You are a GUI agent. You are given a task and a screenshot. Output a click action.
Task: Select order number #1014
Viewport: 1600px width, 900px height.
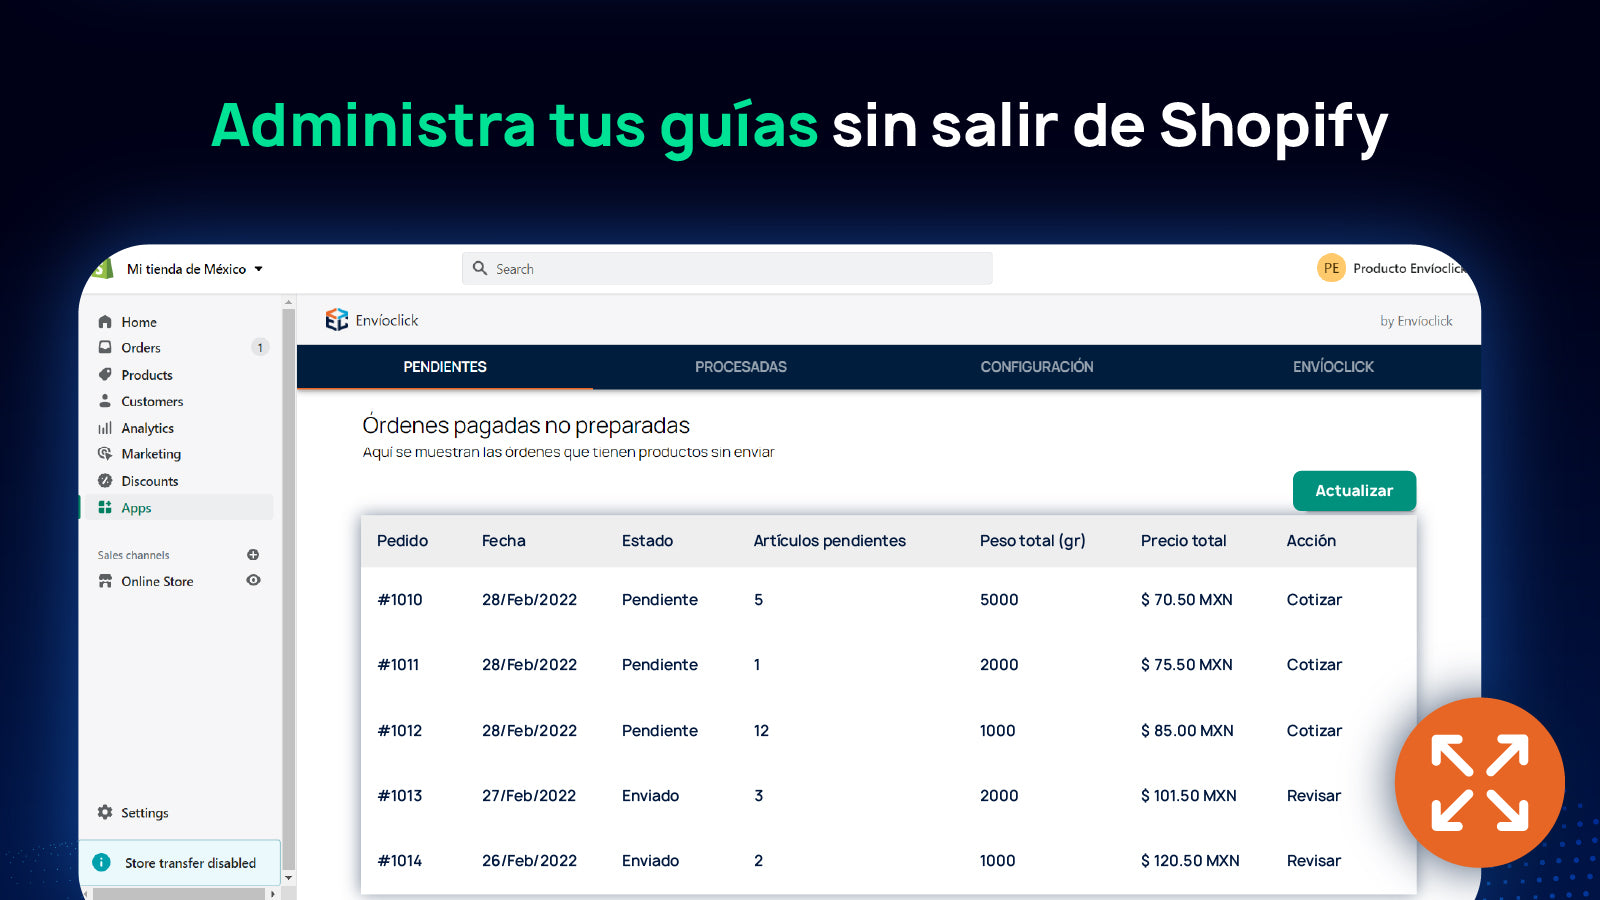[400, 861]
